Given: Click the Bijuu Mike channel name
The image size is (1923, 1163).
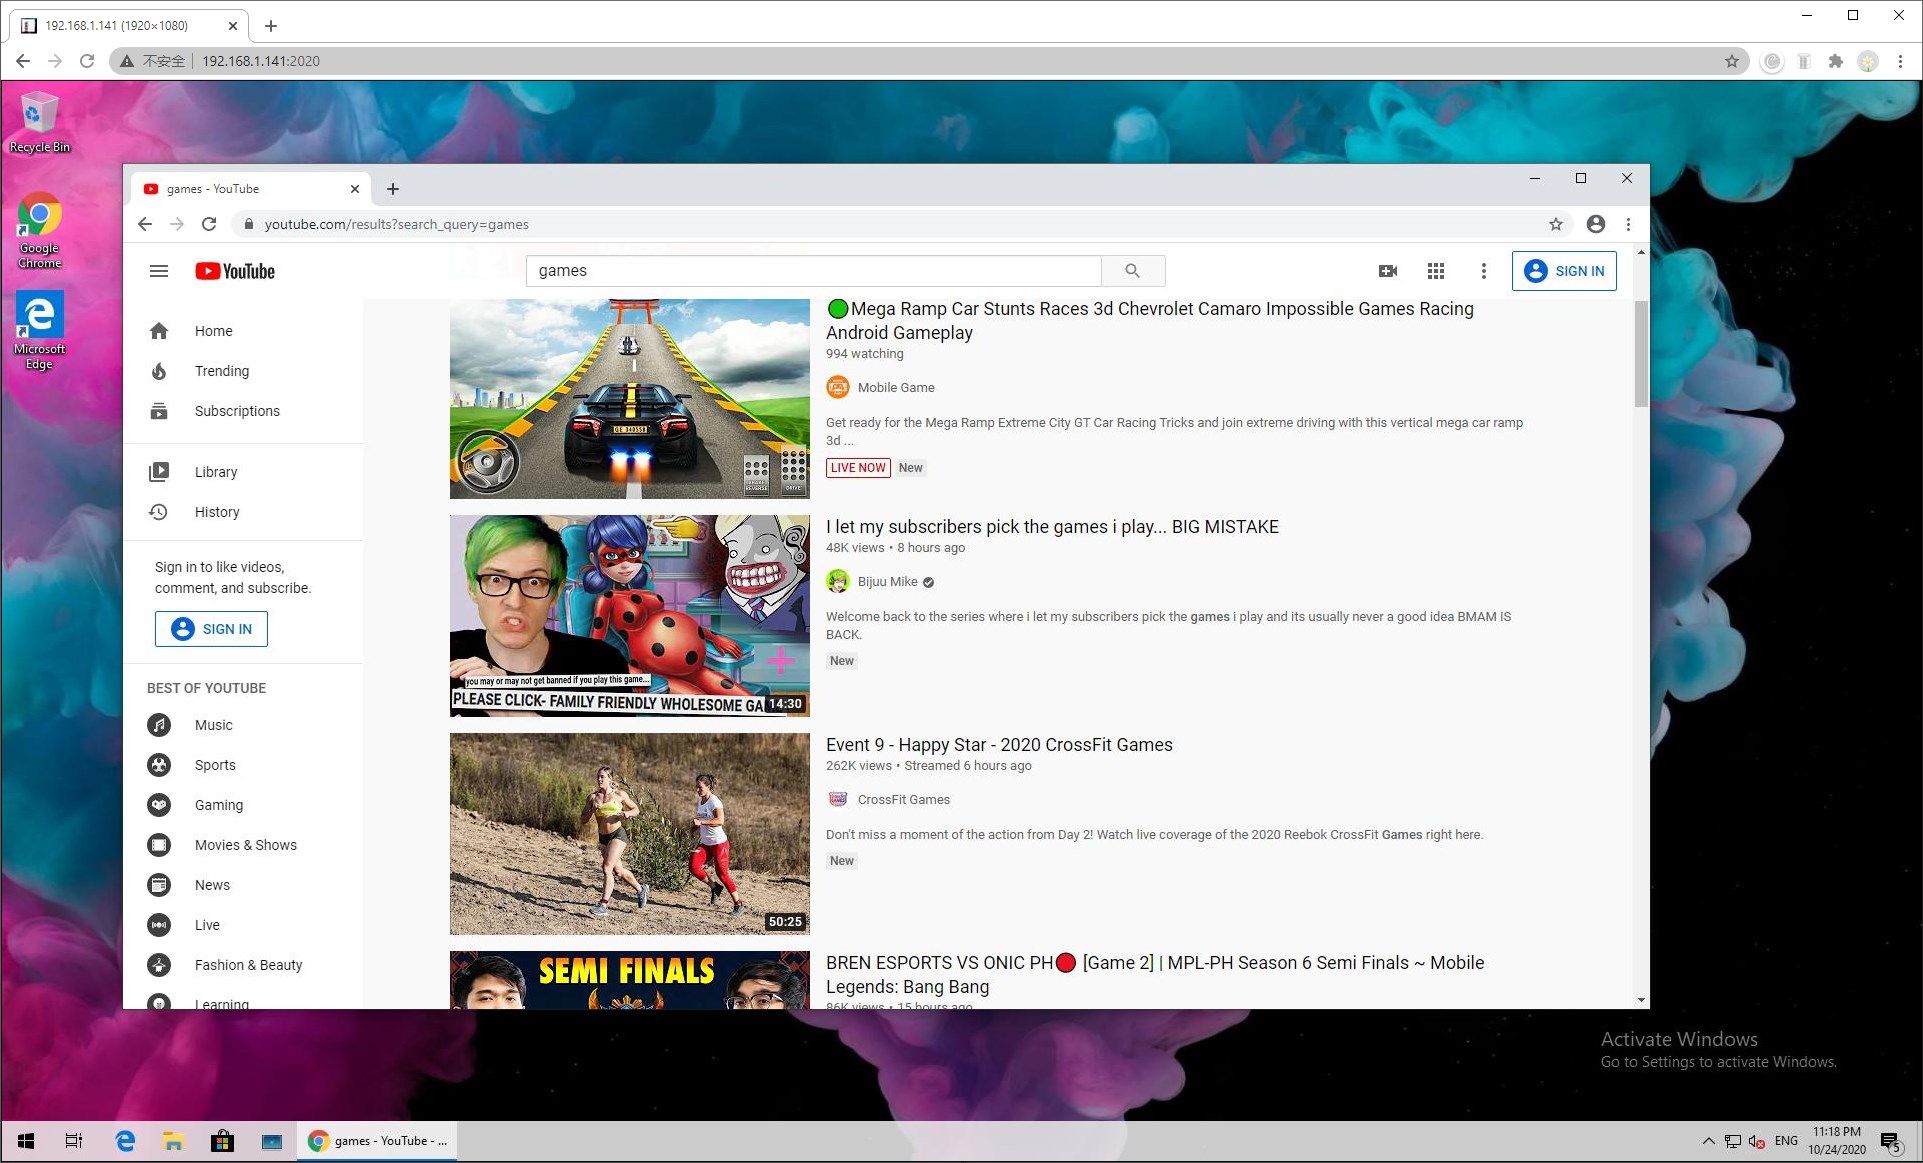Looking at the screenshot, I should [887, 582].
